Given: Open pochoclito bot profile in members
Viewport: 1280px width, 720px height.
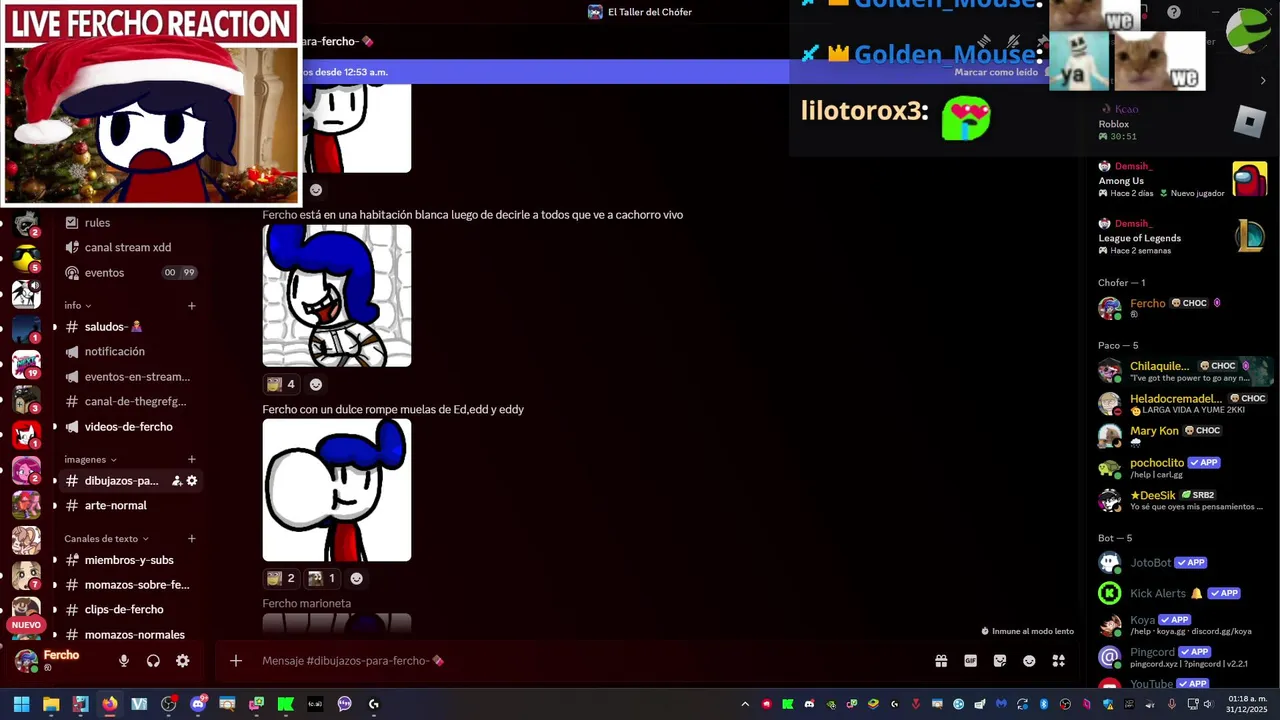Looking at the screenshot, I should click(x=1182, y=468).
